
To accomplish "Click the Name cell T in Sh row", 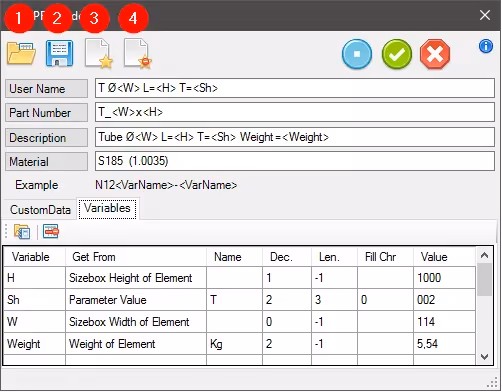I will point(235,300).
